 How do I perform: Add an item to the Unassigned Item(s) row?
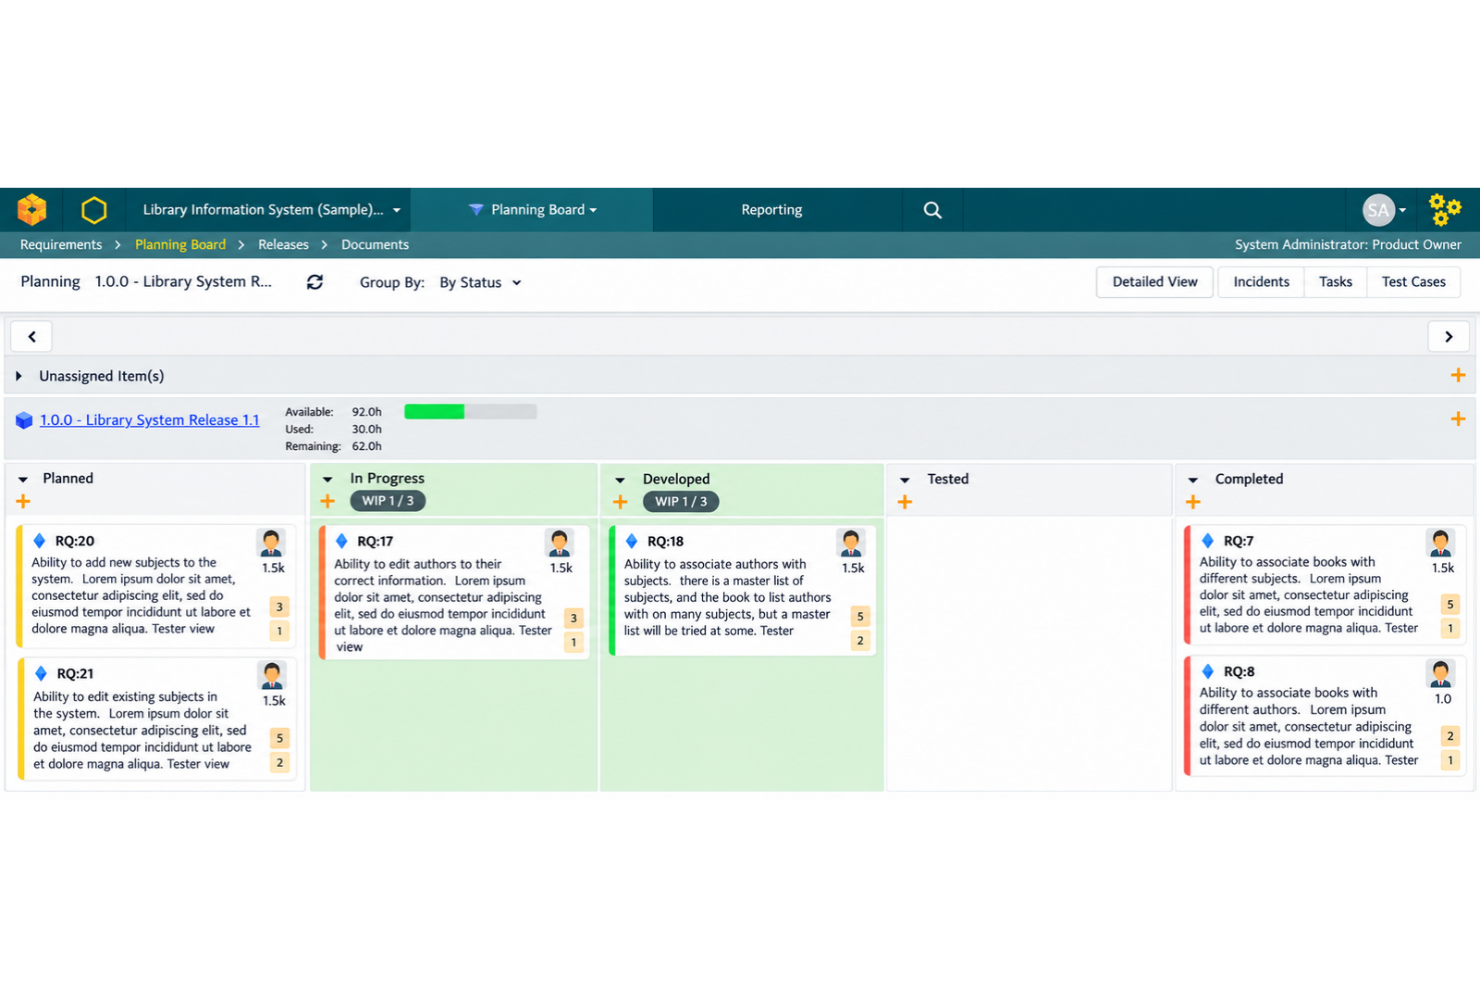1458,375
